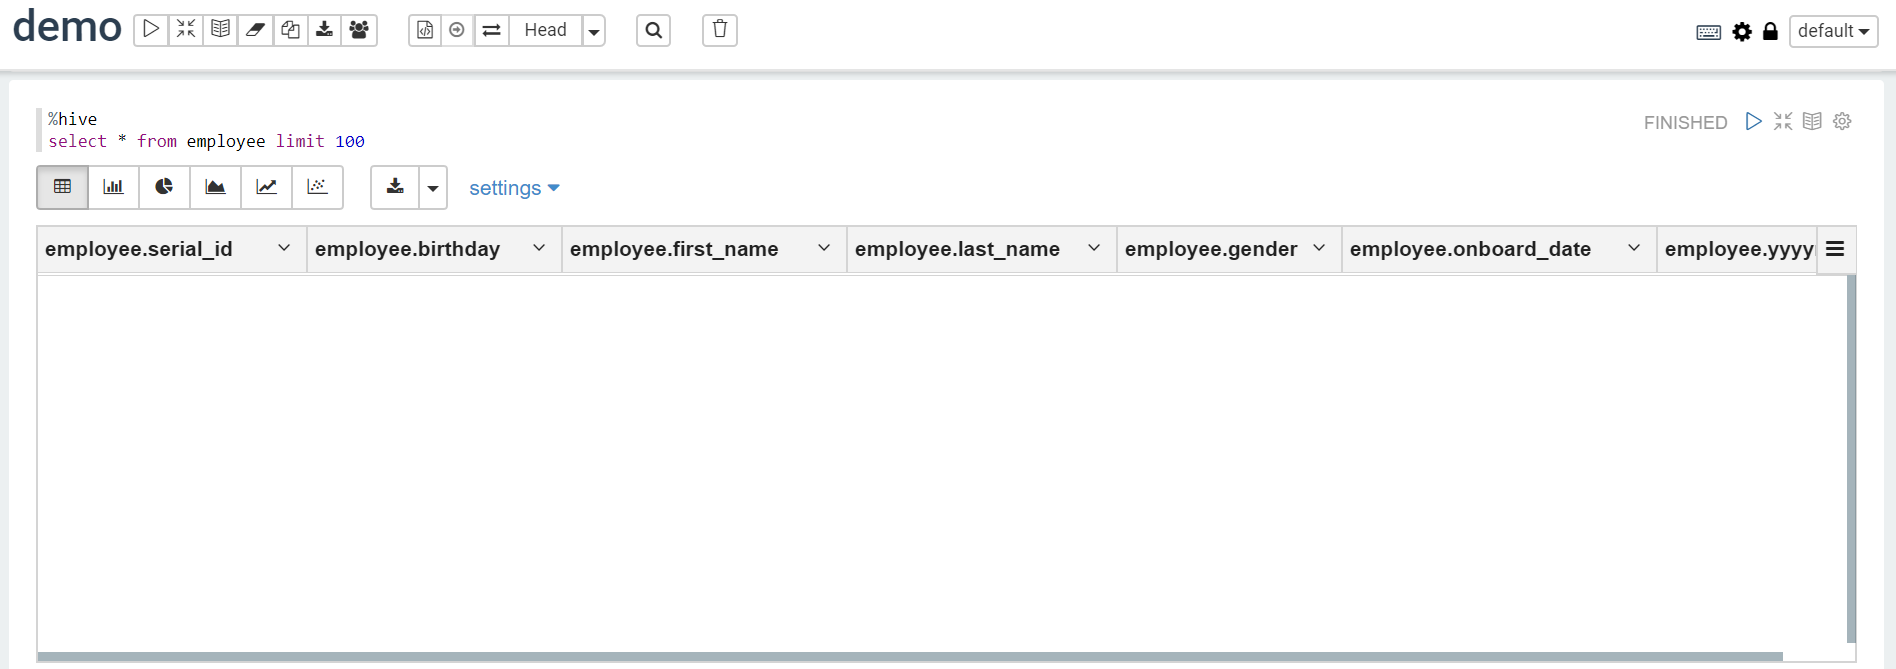Click the clear output eraser icon
This screenshot has height=669, width=1896.
coord(255,30)
